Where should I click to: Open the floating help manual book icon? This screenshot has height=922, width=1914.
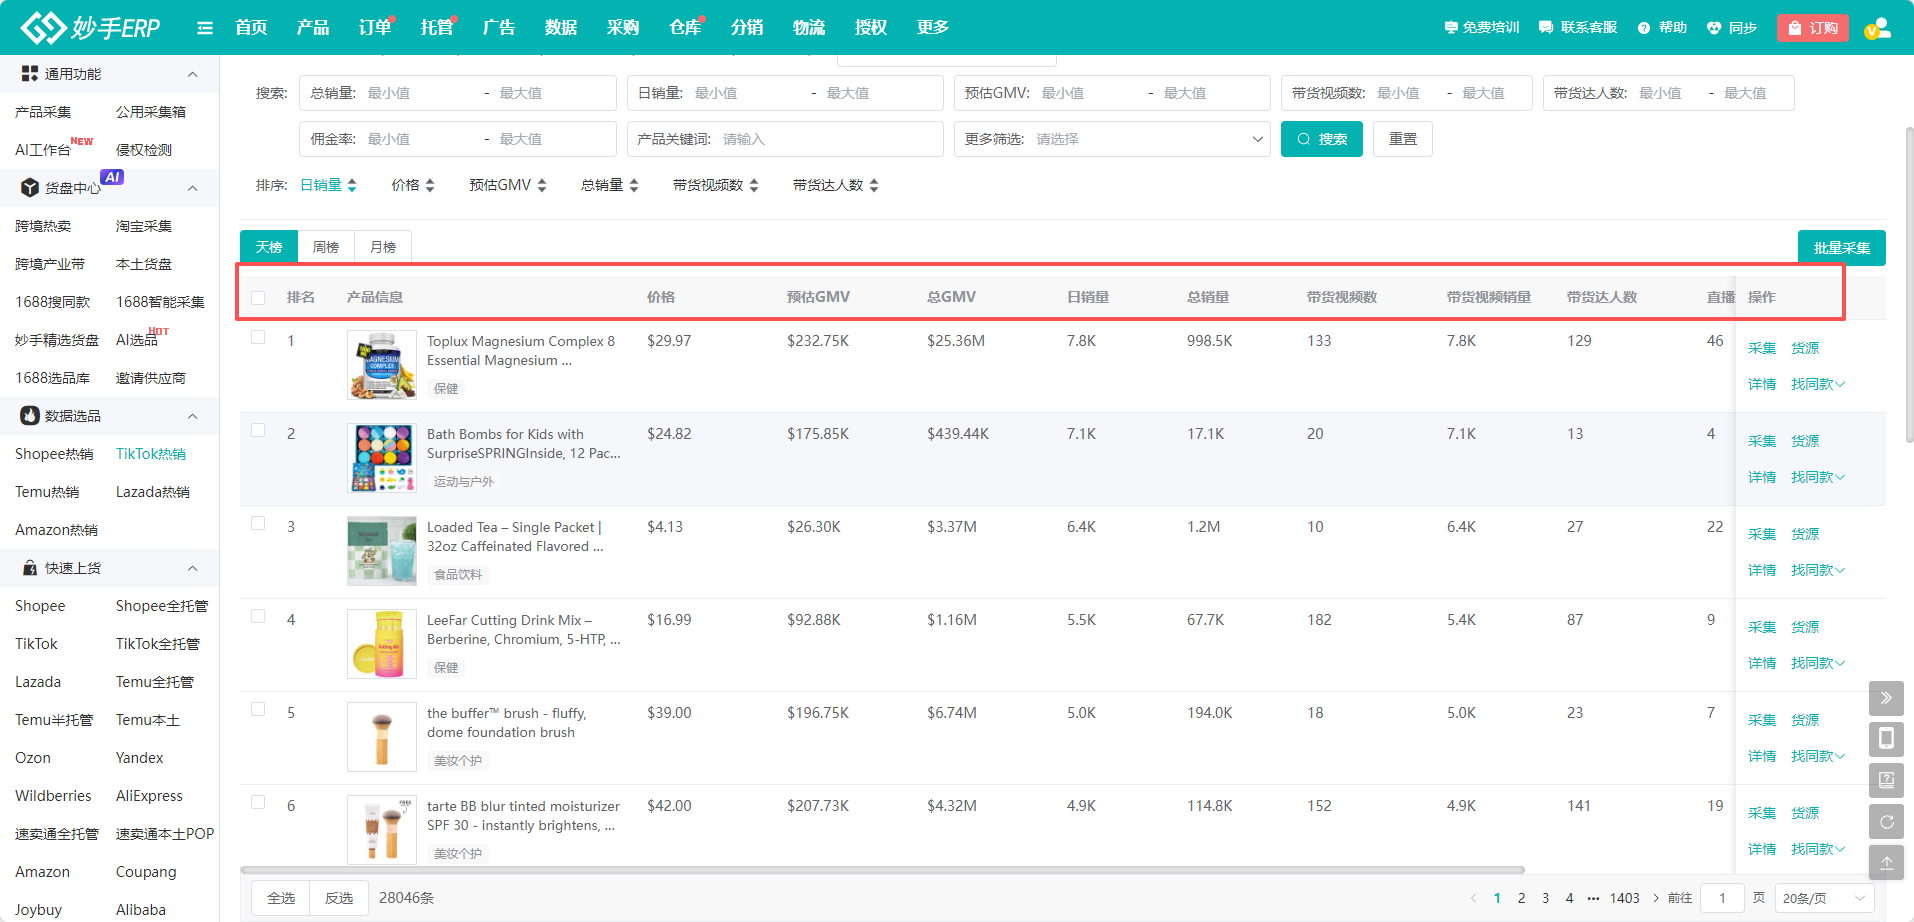pos(1886,780)
